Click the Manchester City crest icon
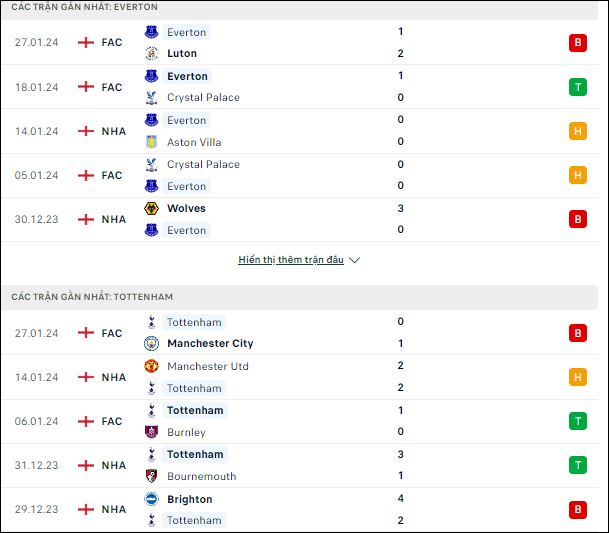Screen dimensions: 609x533 151,343
